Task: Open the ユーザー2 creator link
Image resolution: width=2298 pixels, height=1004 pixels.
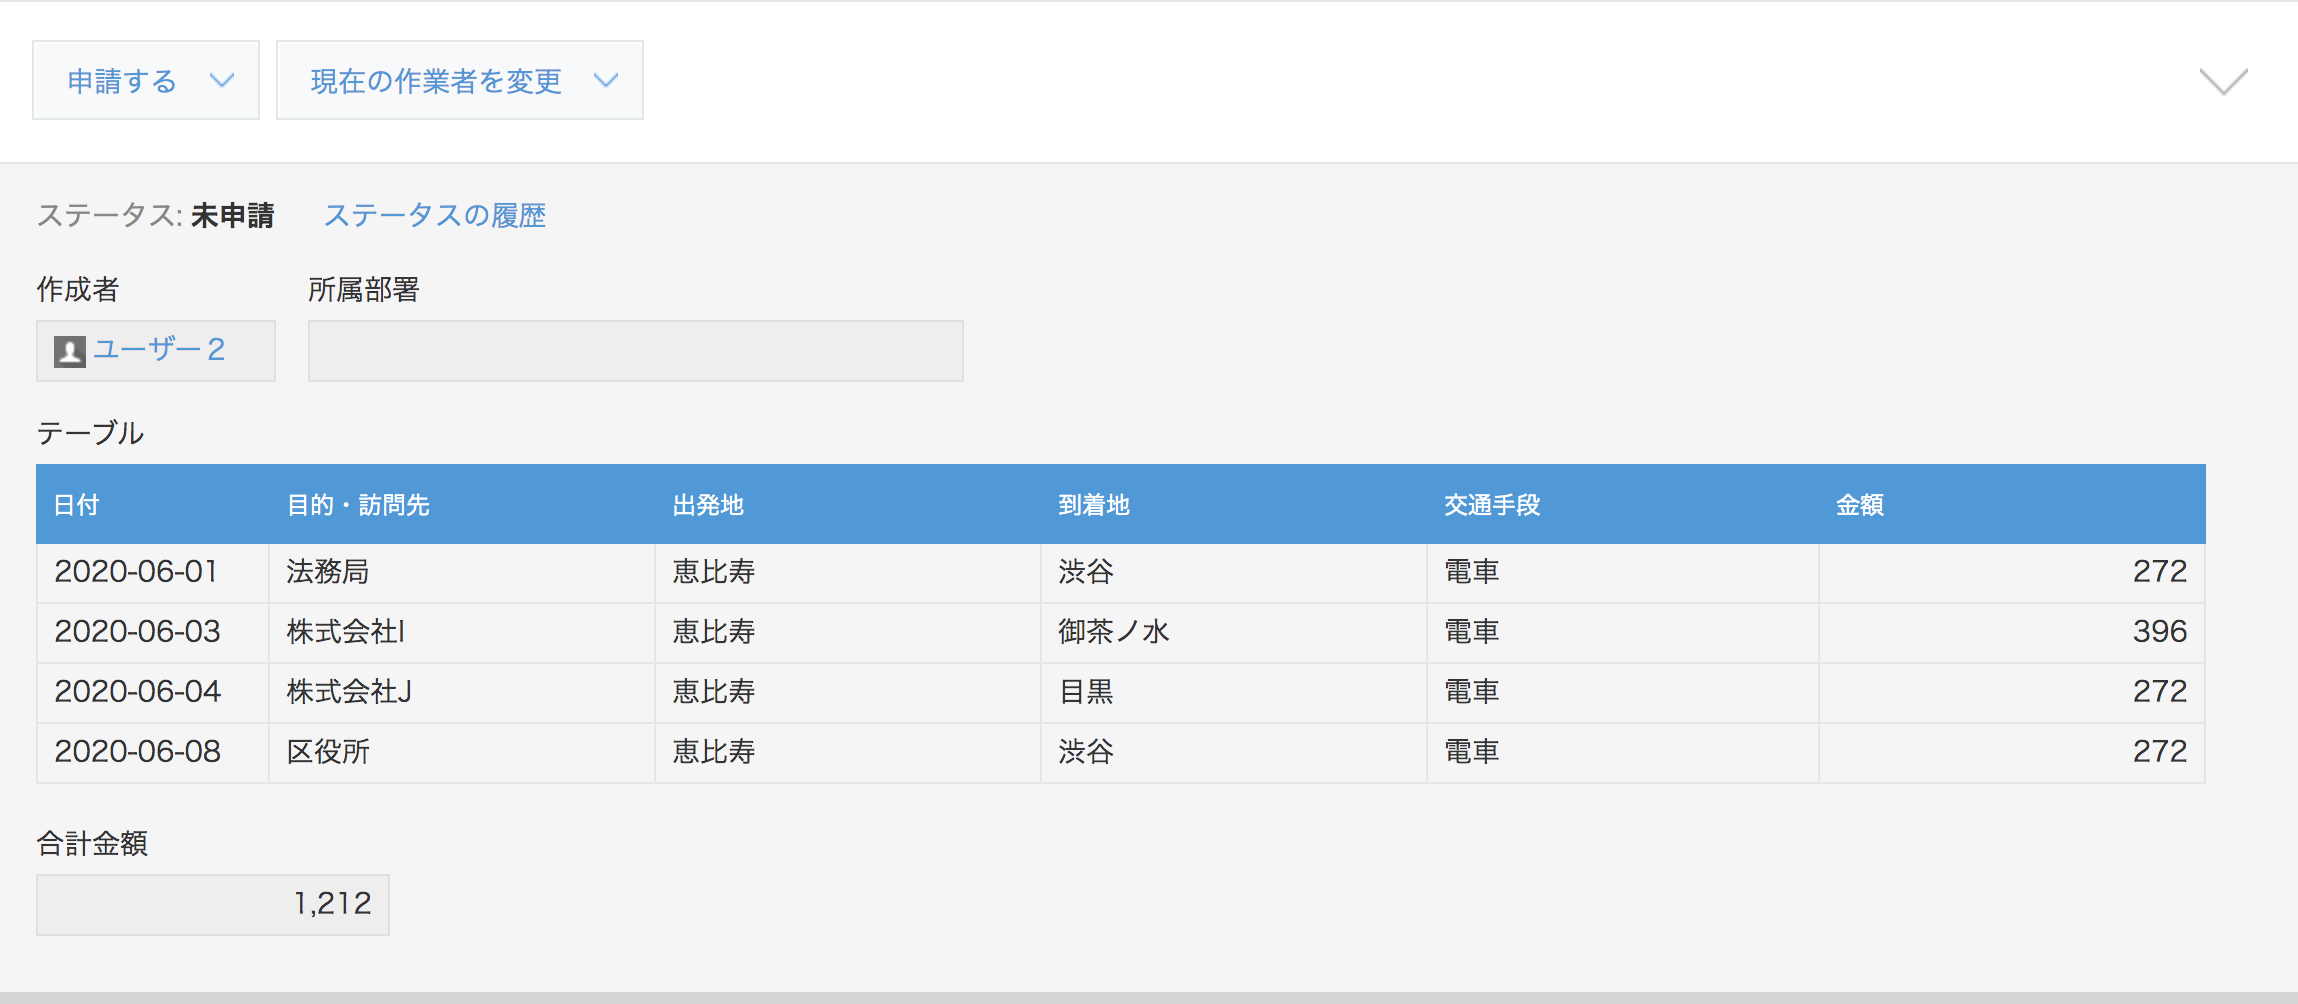Action: [159, 349]
